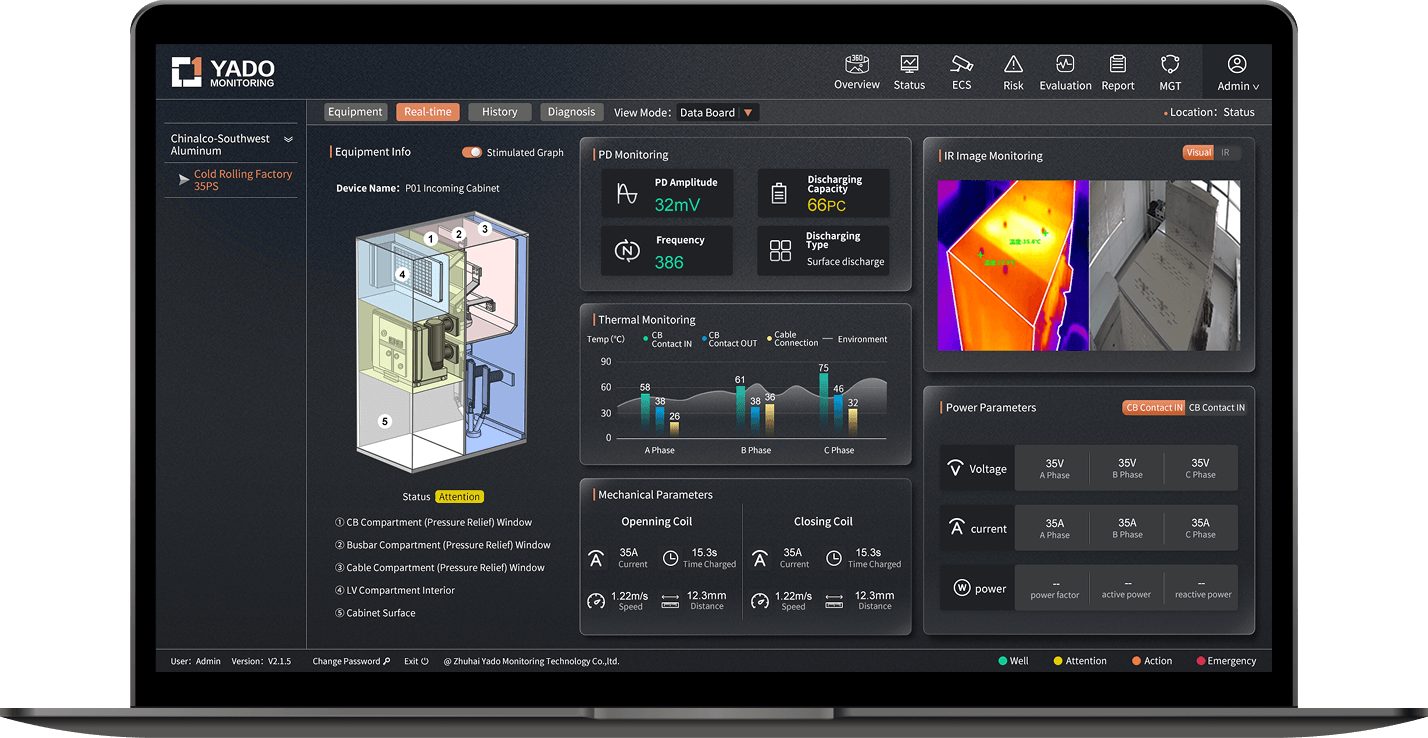Select Cable Compartment (Pressure Relief) Window item
Screen dimensions: 1428x738
coord(440,568)
